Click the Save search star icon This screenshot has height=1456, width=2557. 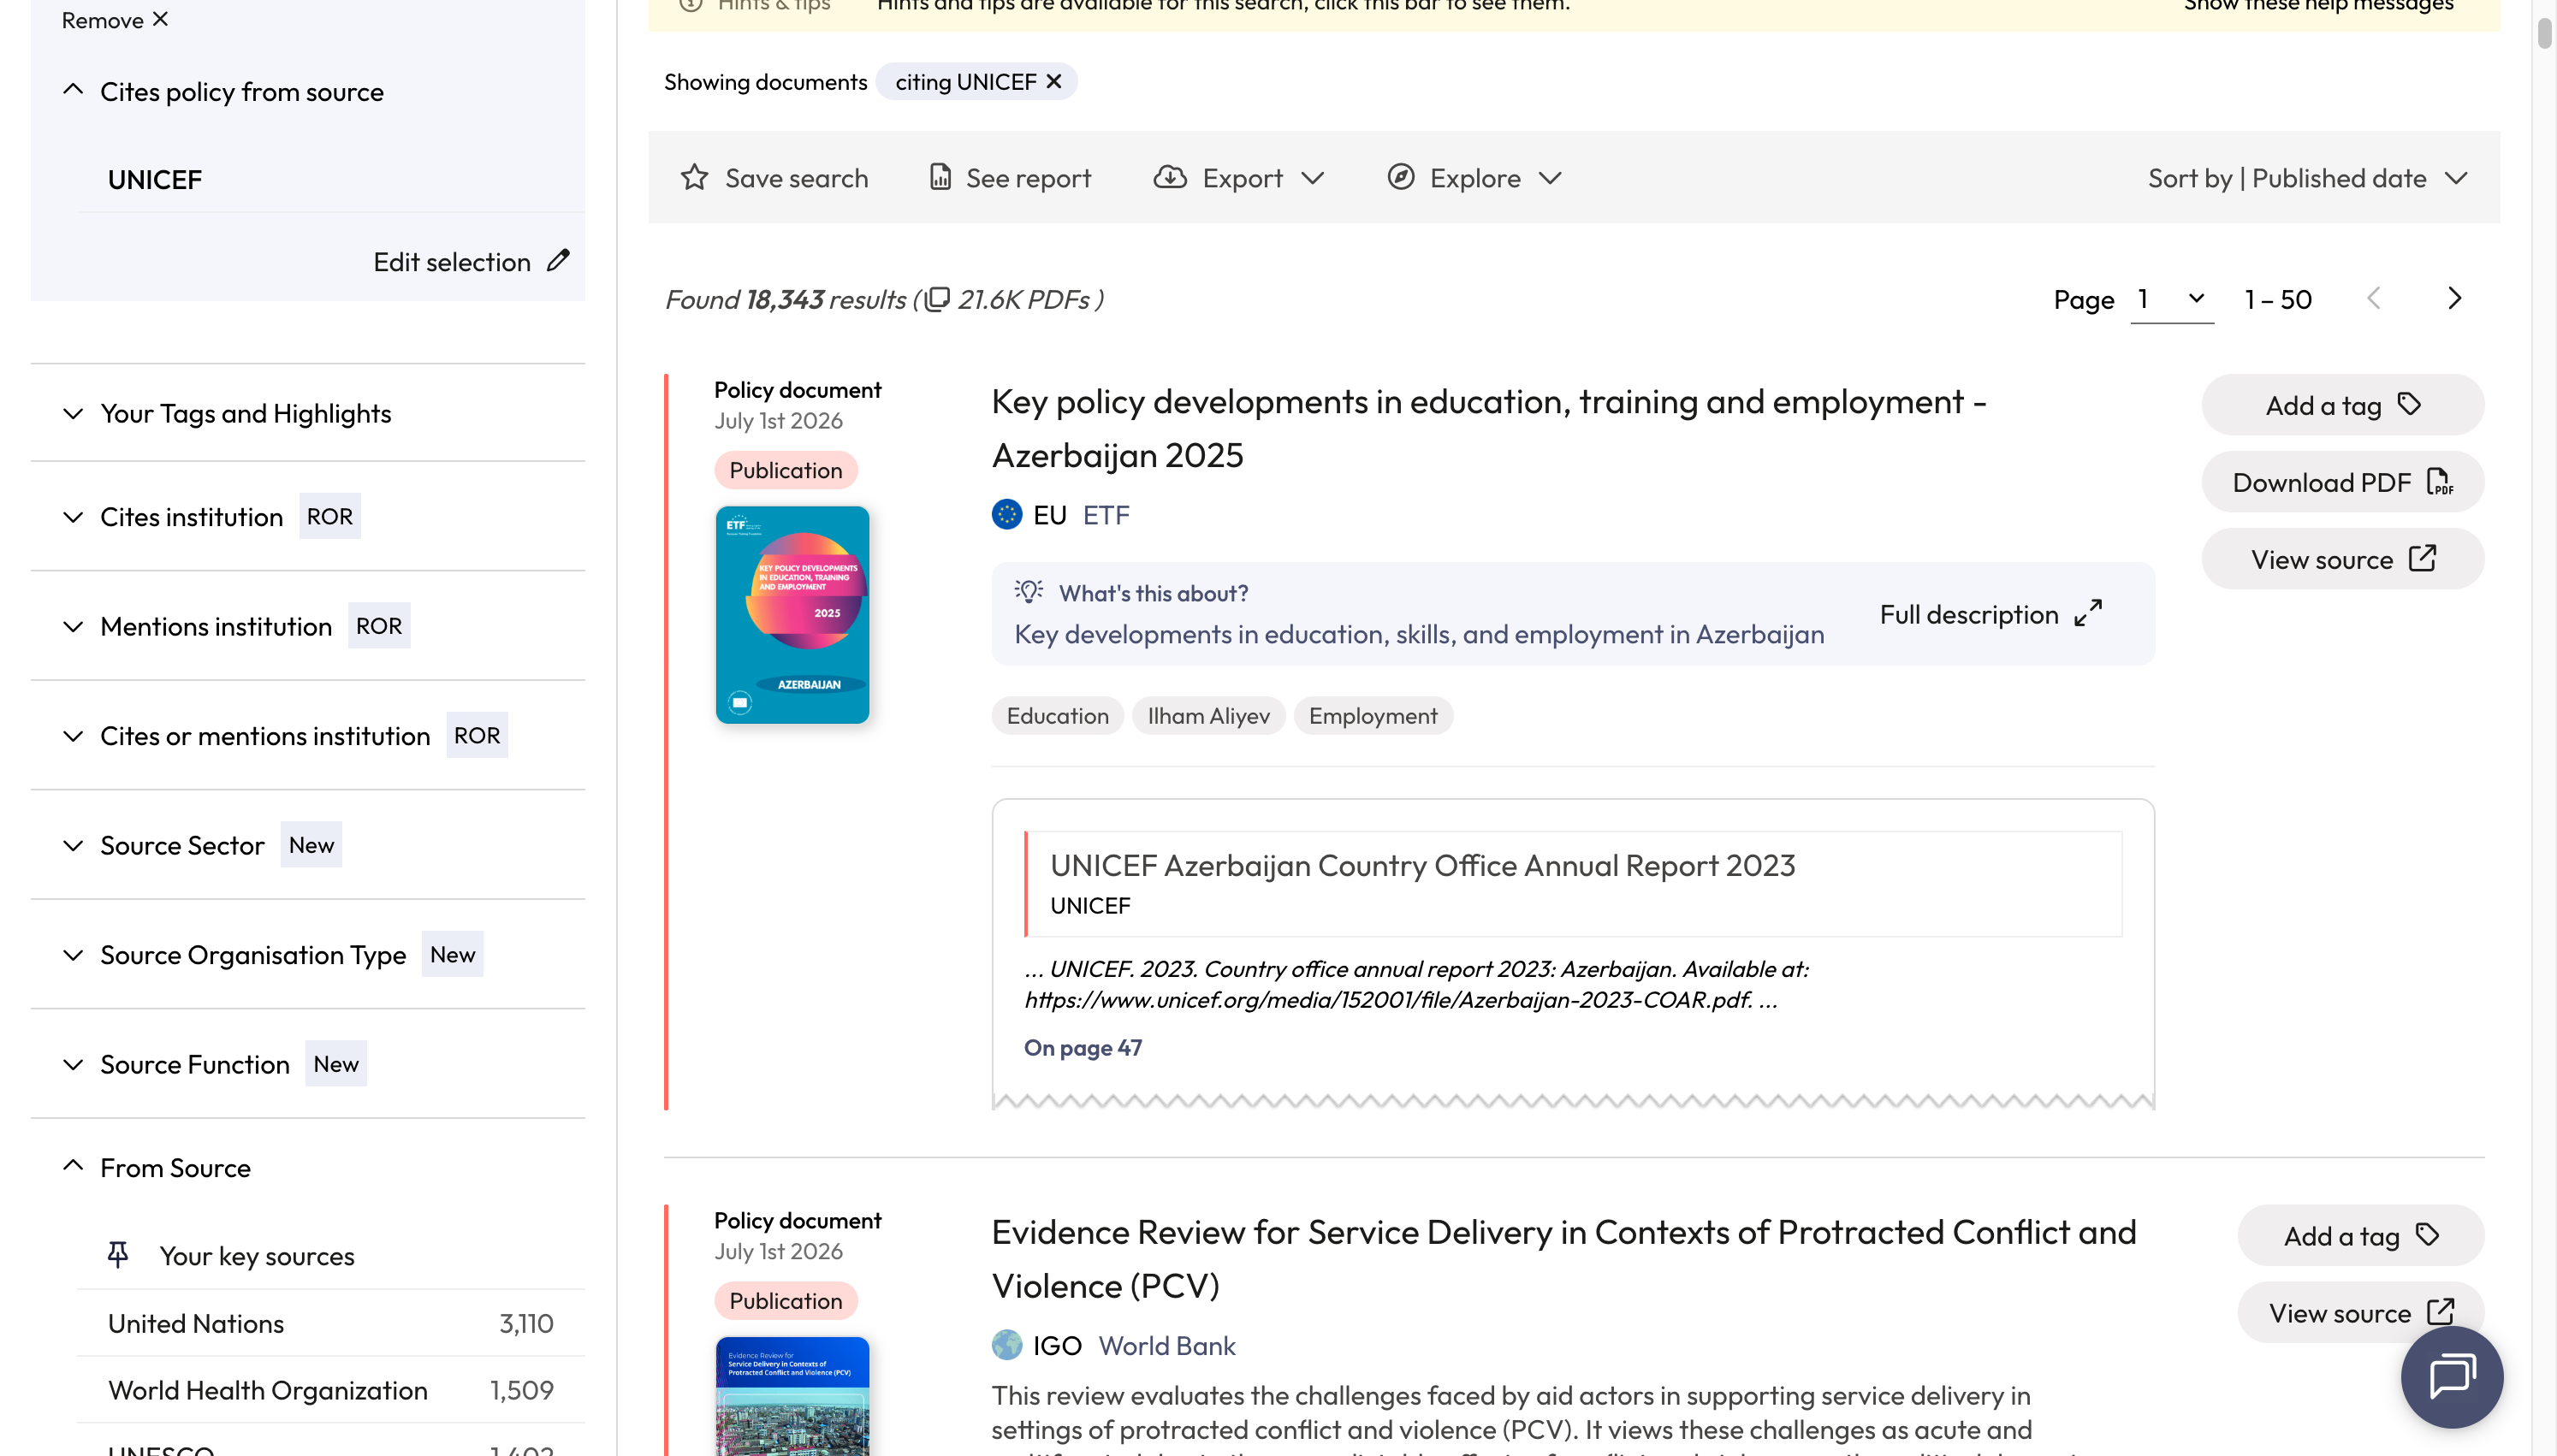tap(694, 178)
